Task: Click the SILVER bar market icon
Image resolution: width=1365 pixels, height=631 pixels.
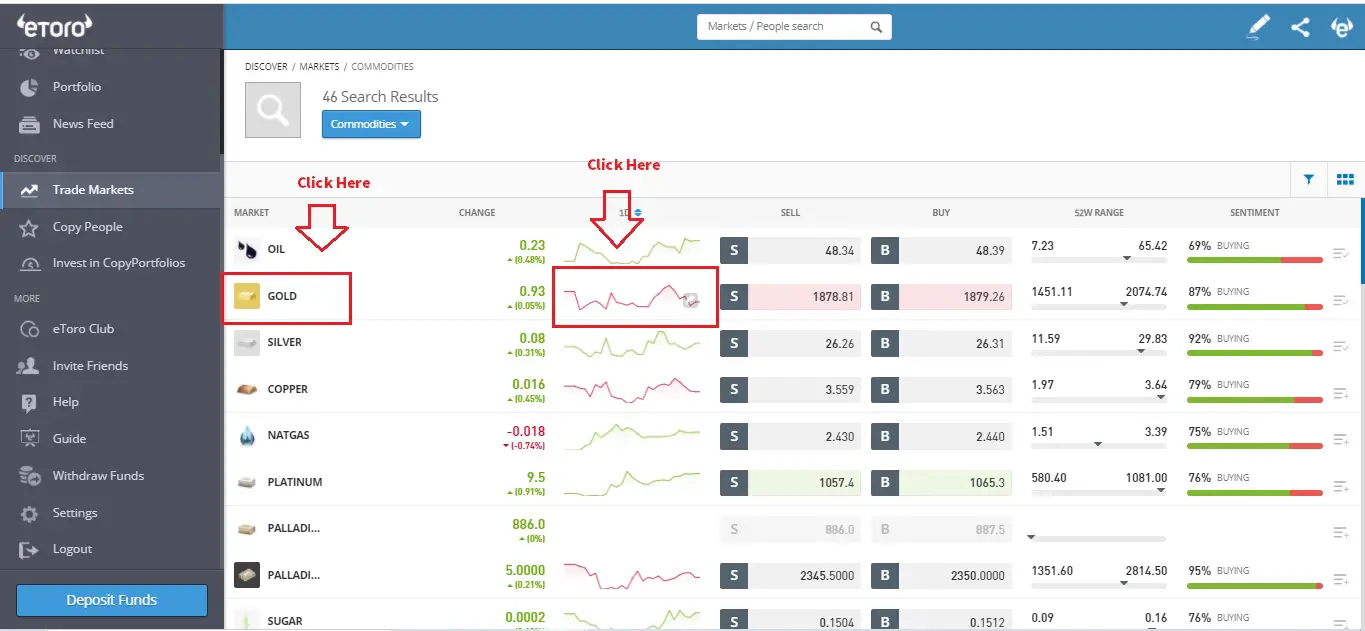Action: pyautogui.click(x=246, y=342)
